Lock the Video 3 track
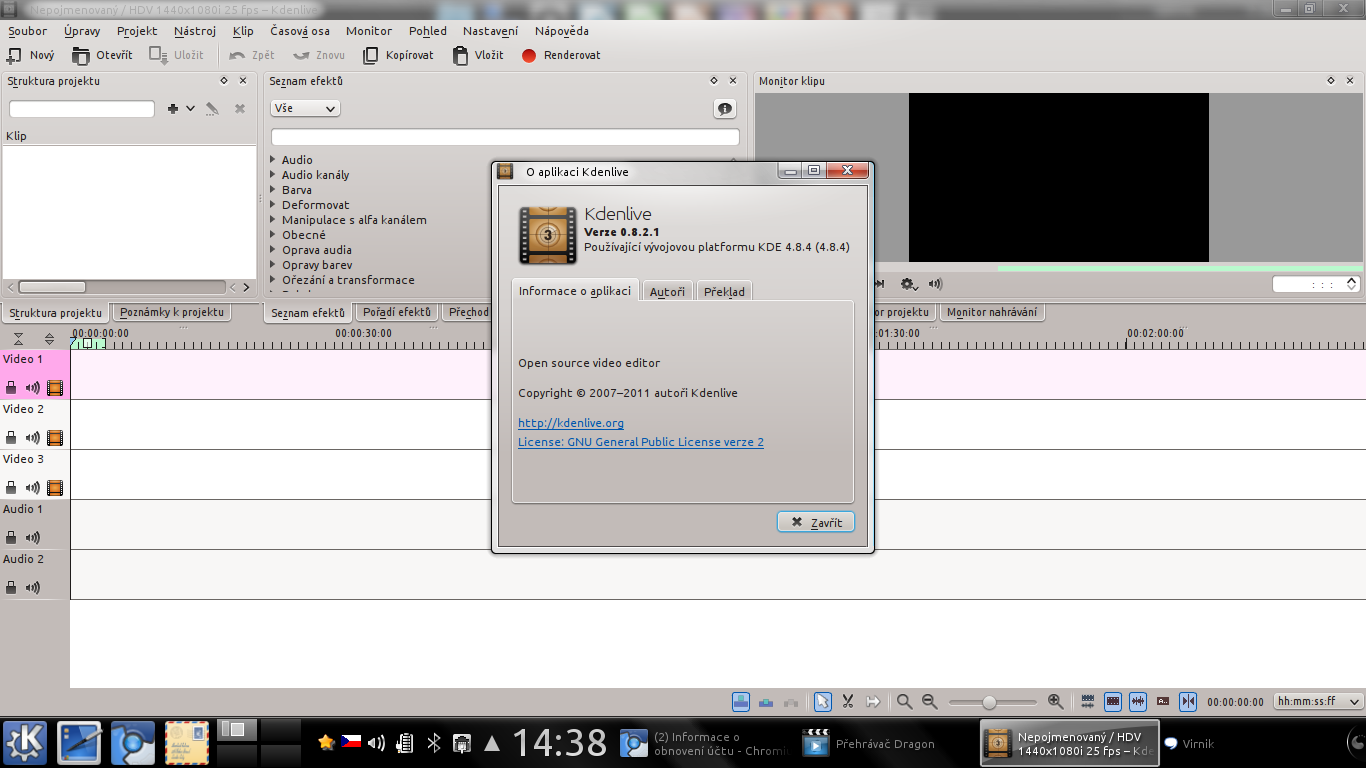 point(11,488)
